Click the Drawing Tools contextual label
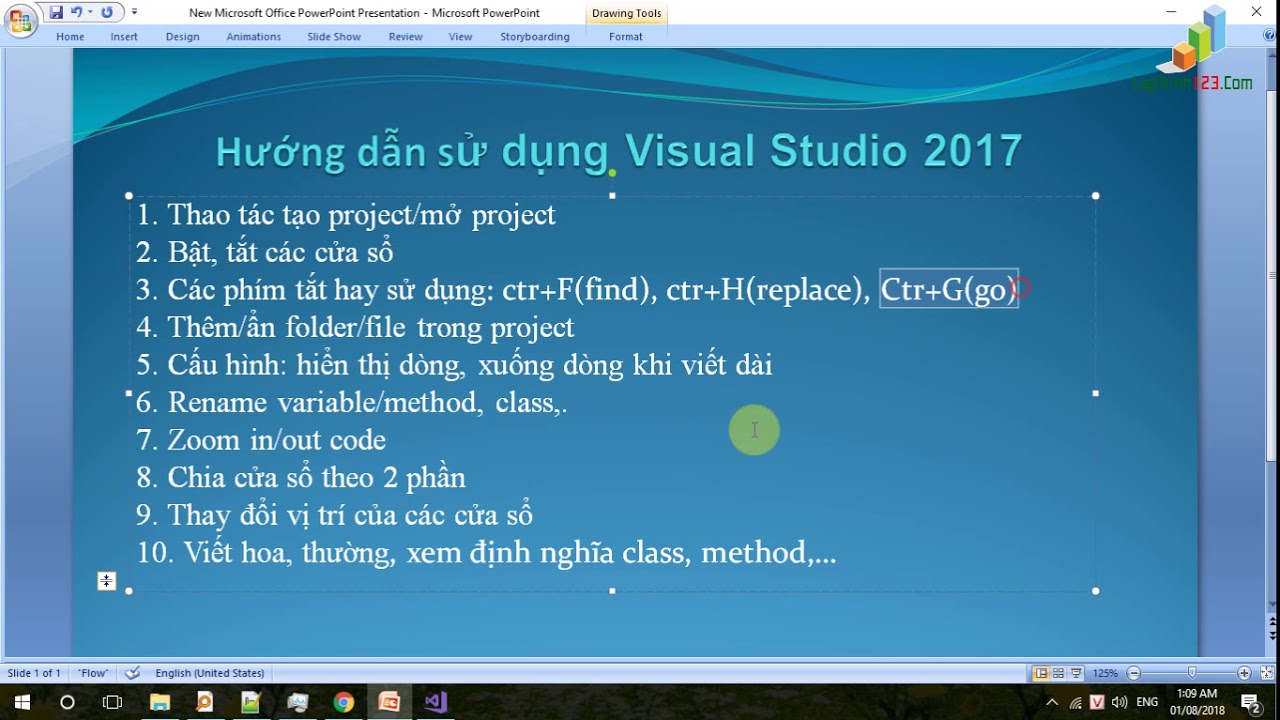The width and height of the screenshot is (1280, 720). [x=627, y=14]
